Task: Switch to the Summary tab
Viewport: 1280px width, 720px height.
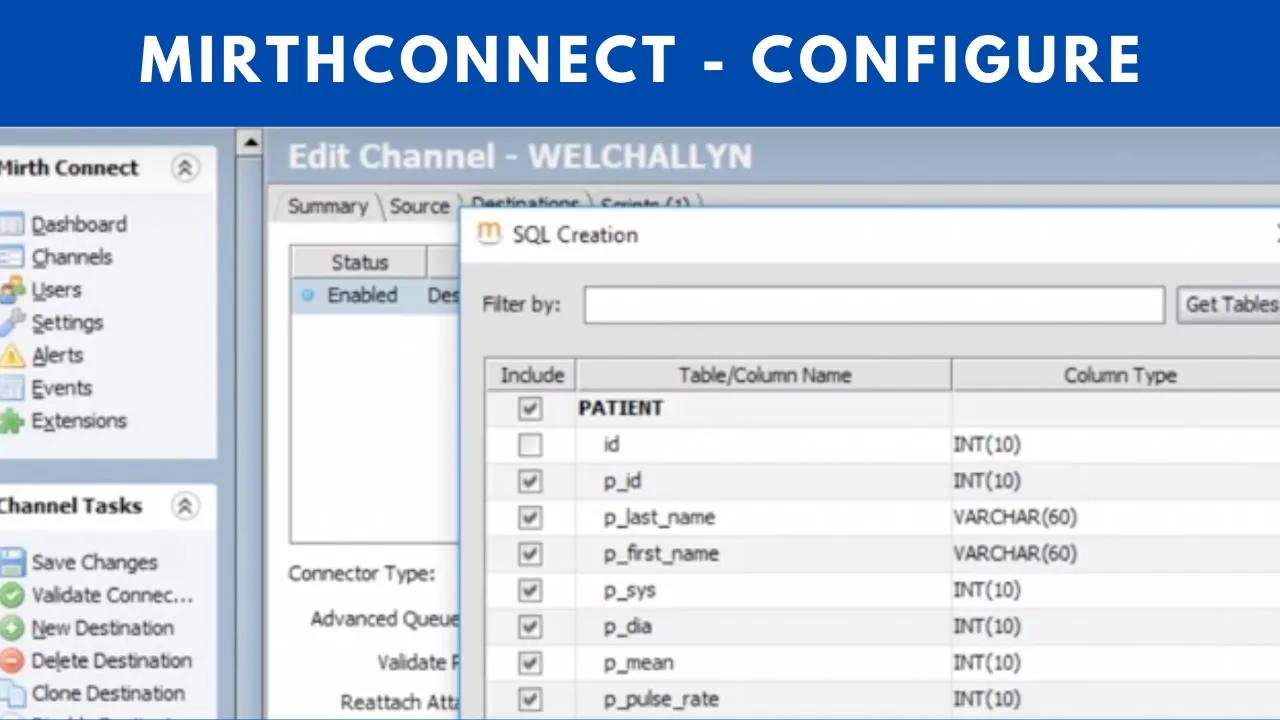Action: tap(327, 206)
